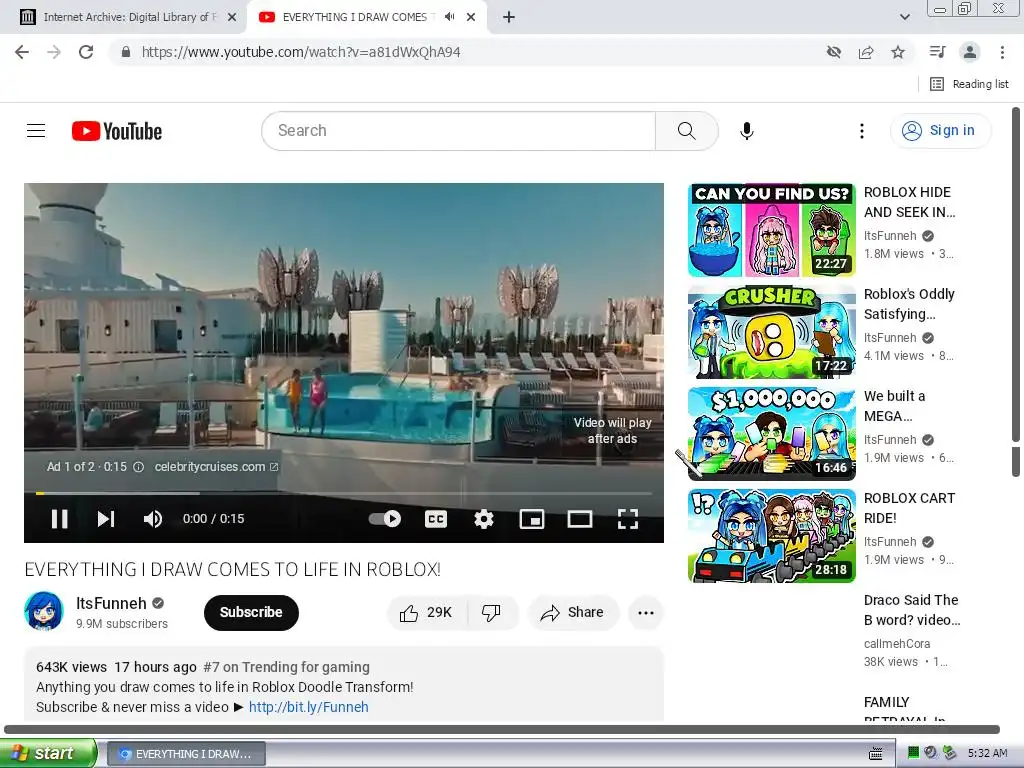
Task: Open on-screen keyboard tray icon
Action: click(876, 754)
